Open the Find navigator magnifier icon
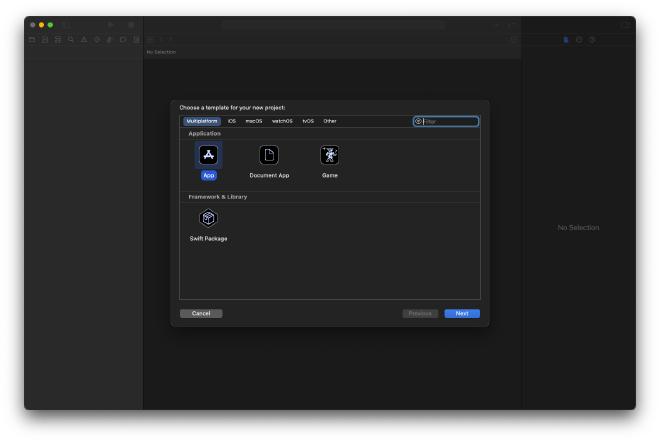The width and height of the screenshot is (660, 442). coord(71,40)
